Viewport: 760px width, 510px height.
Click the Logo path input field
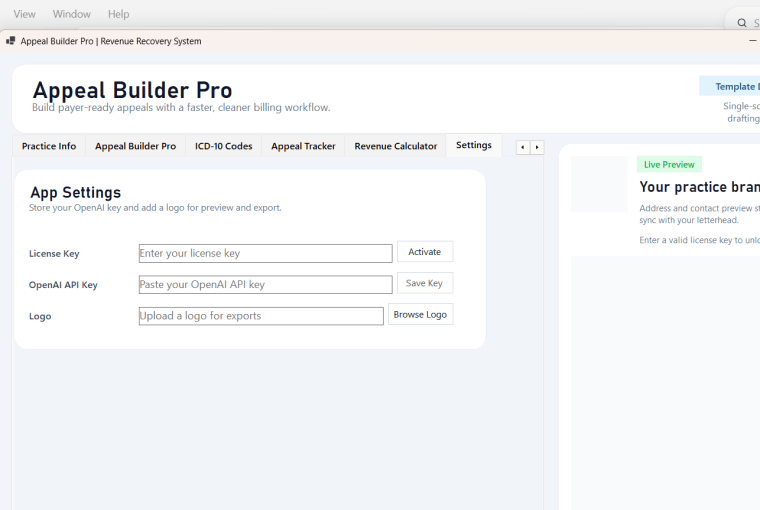coord(261,316)
